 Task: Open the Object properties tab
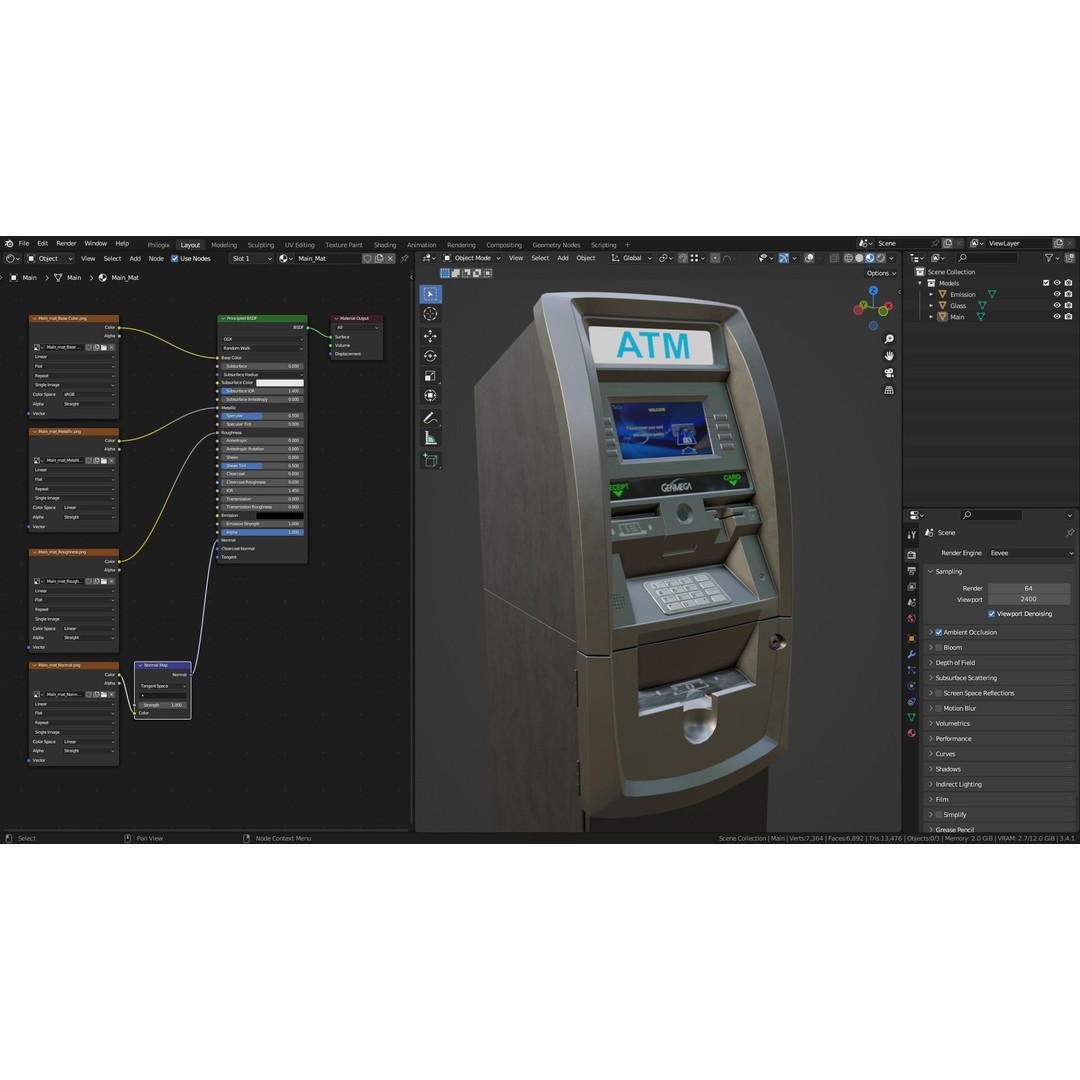coord(911,638)
